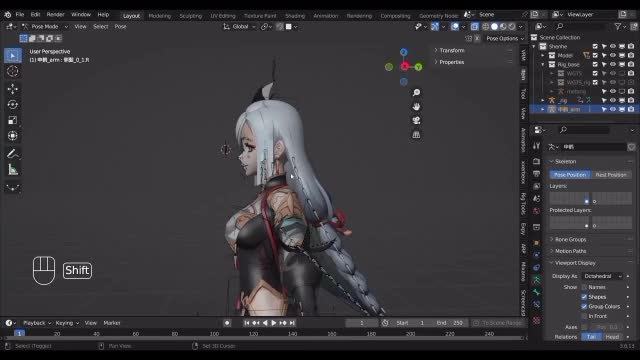The width and height of the screenshot is (640, 360).
Task: Switch to the Sculpting workspace tab
Action: coord(191,16)
